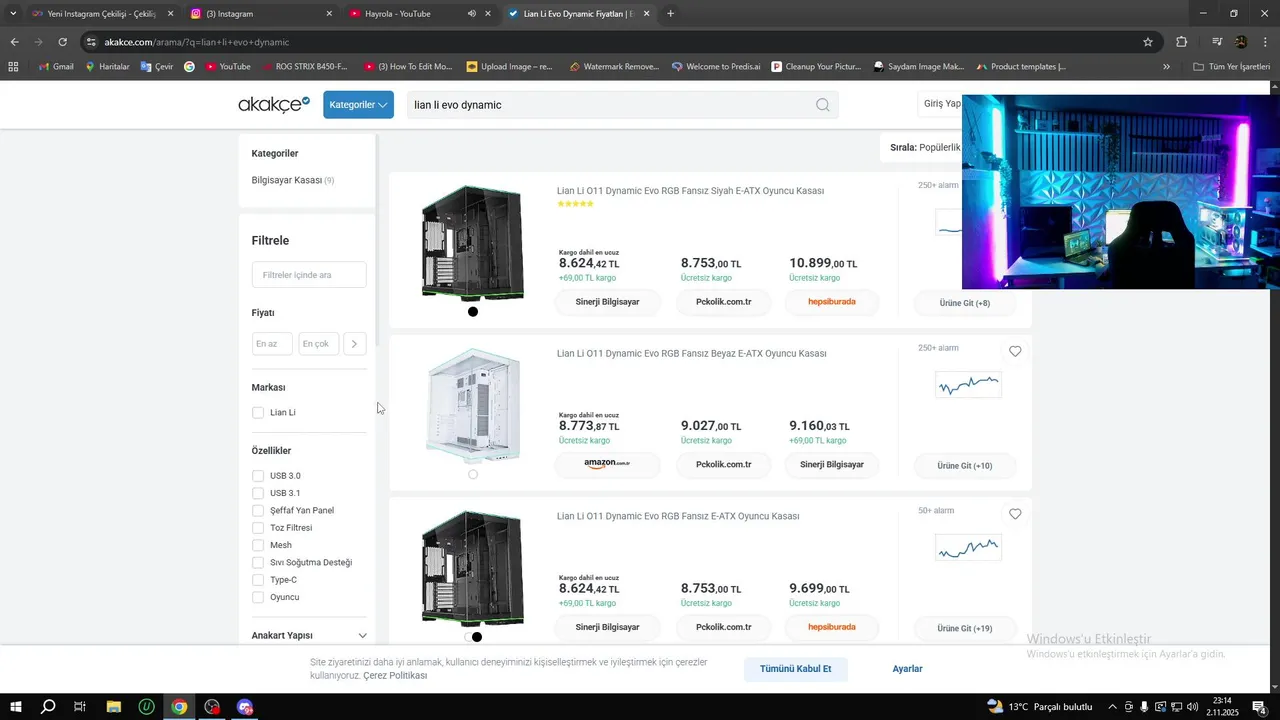This screenshot has height=720, width=1280.
Task: Open Bilgisayar Kasası (9) category
Action: 293,180
